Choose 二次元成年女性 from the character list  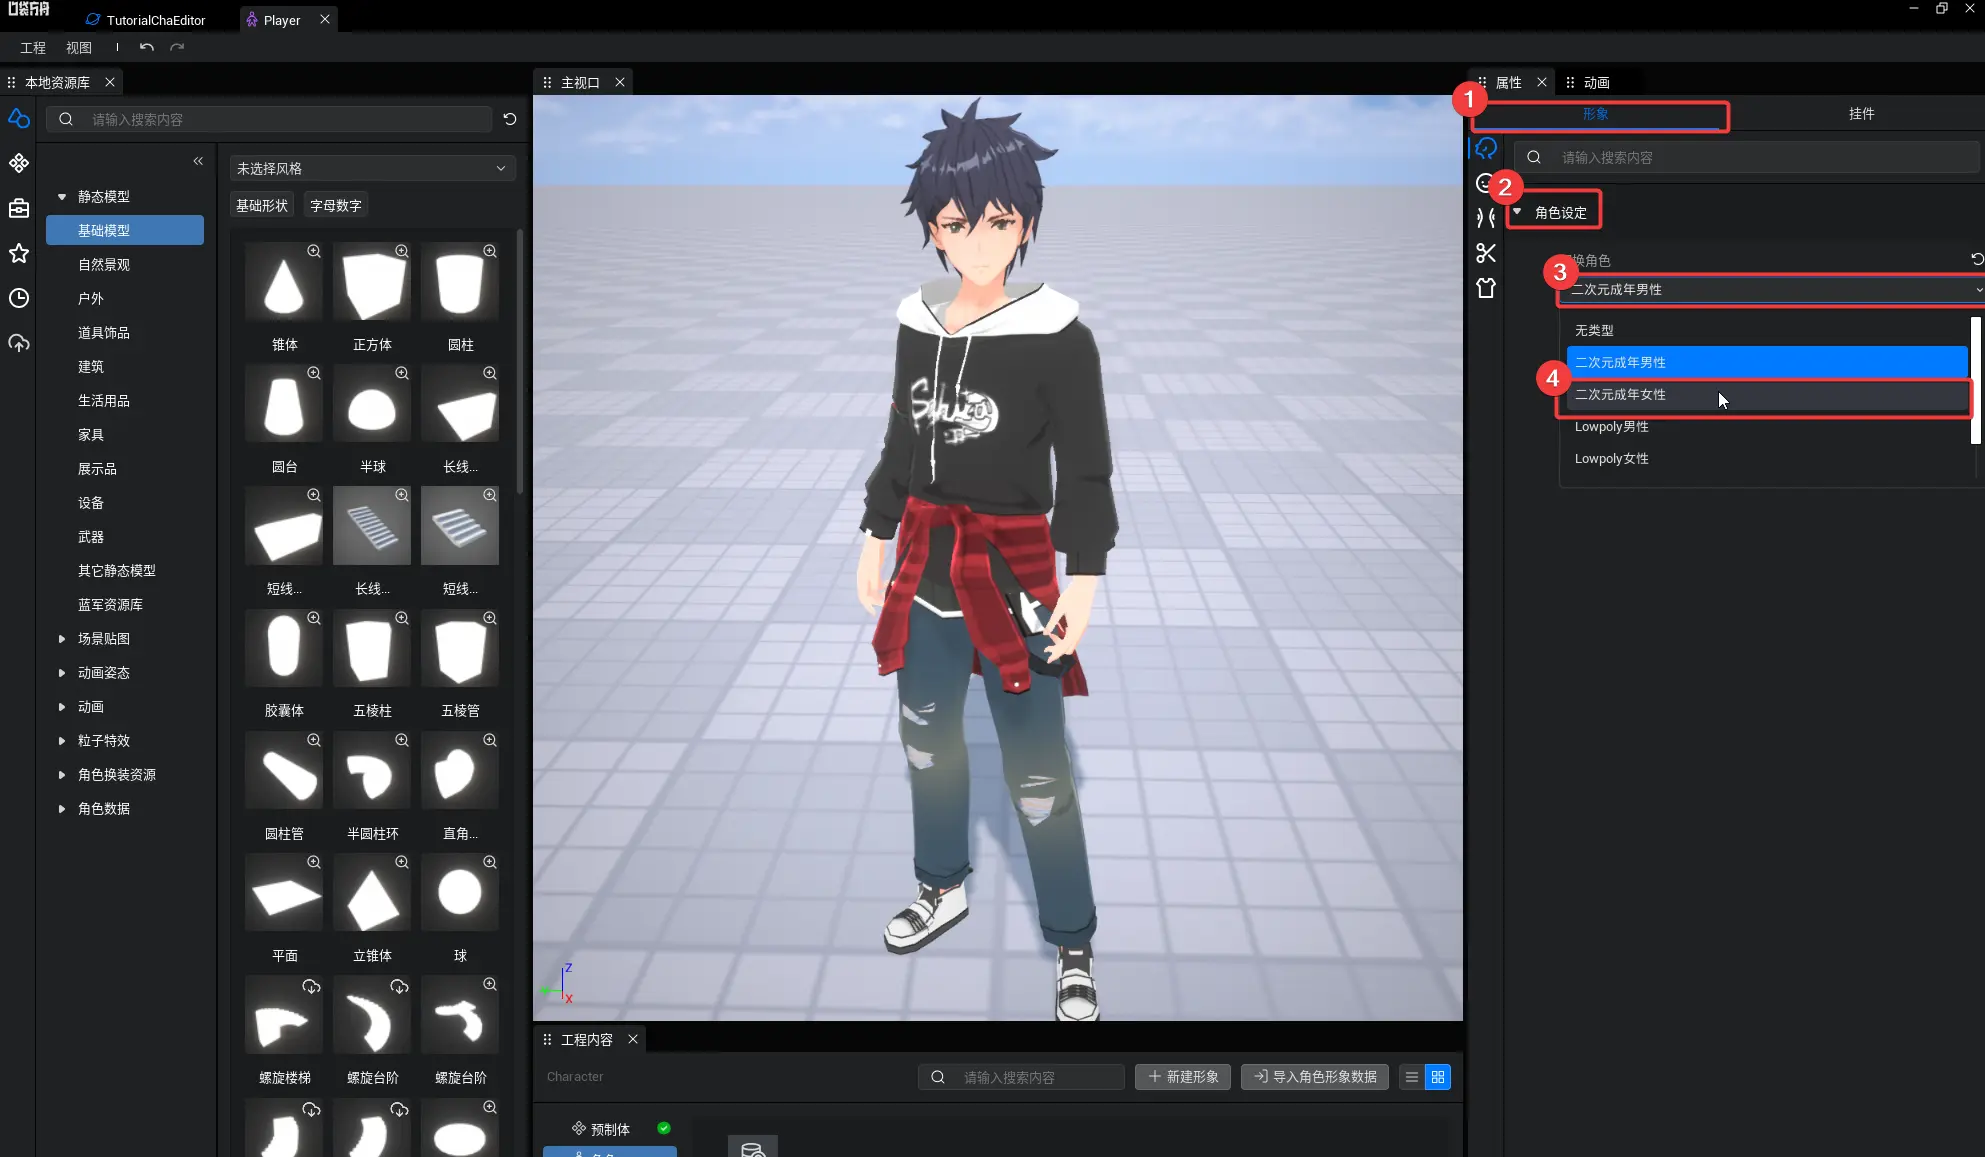[1620, 394]
